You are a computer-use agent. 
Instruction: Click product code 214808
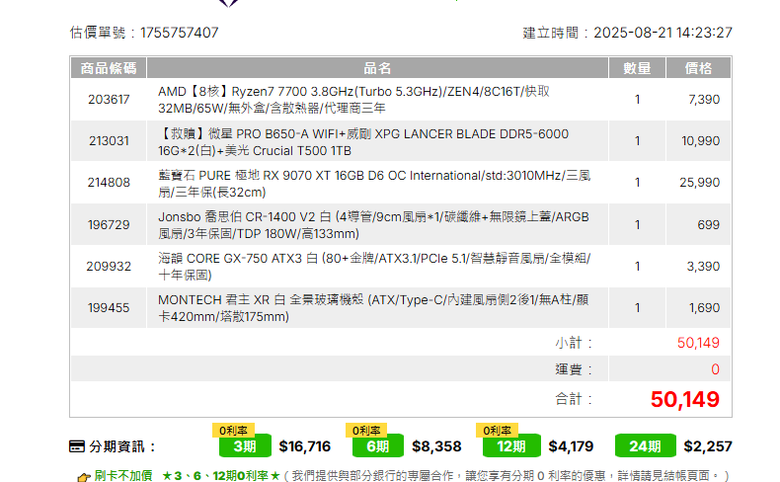(x=108, y=183)
